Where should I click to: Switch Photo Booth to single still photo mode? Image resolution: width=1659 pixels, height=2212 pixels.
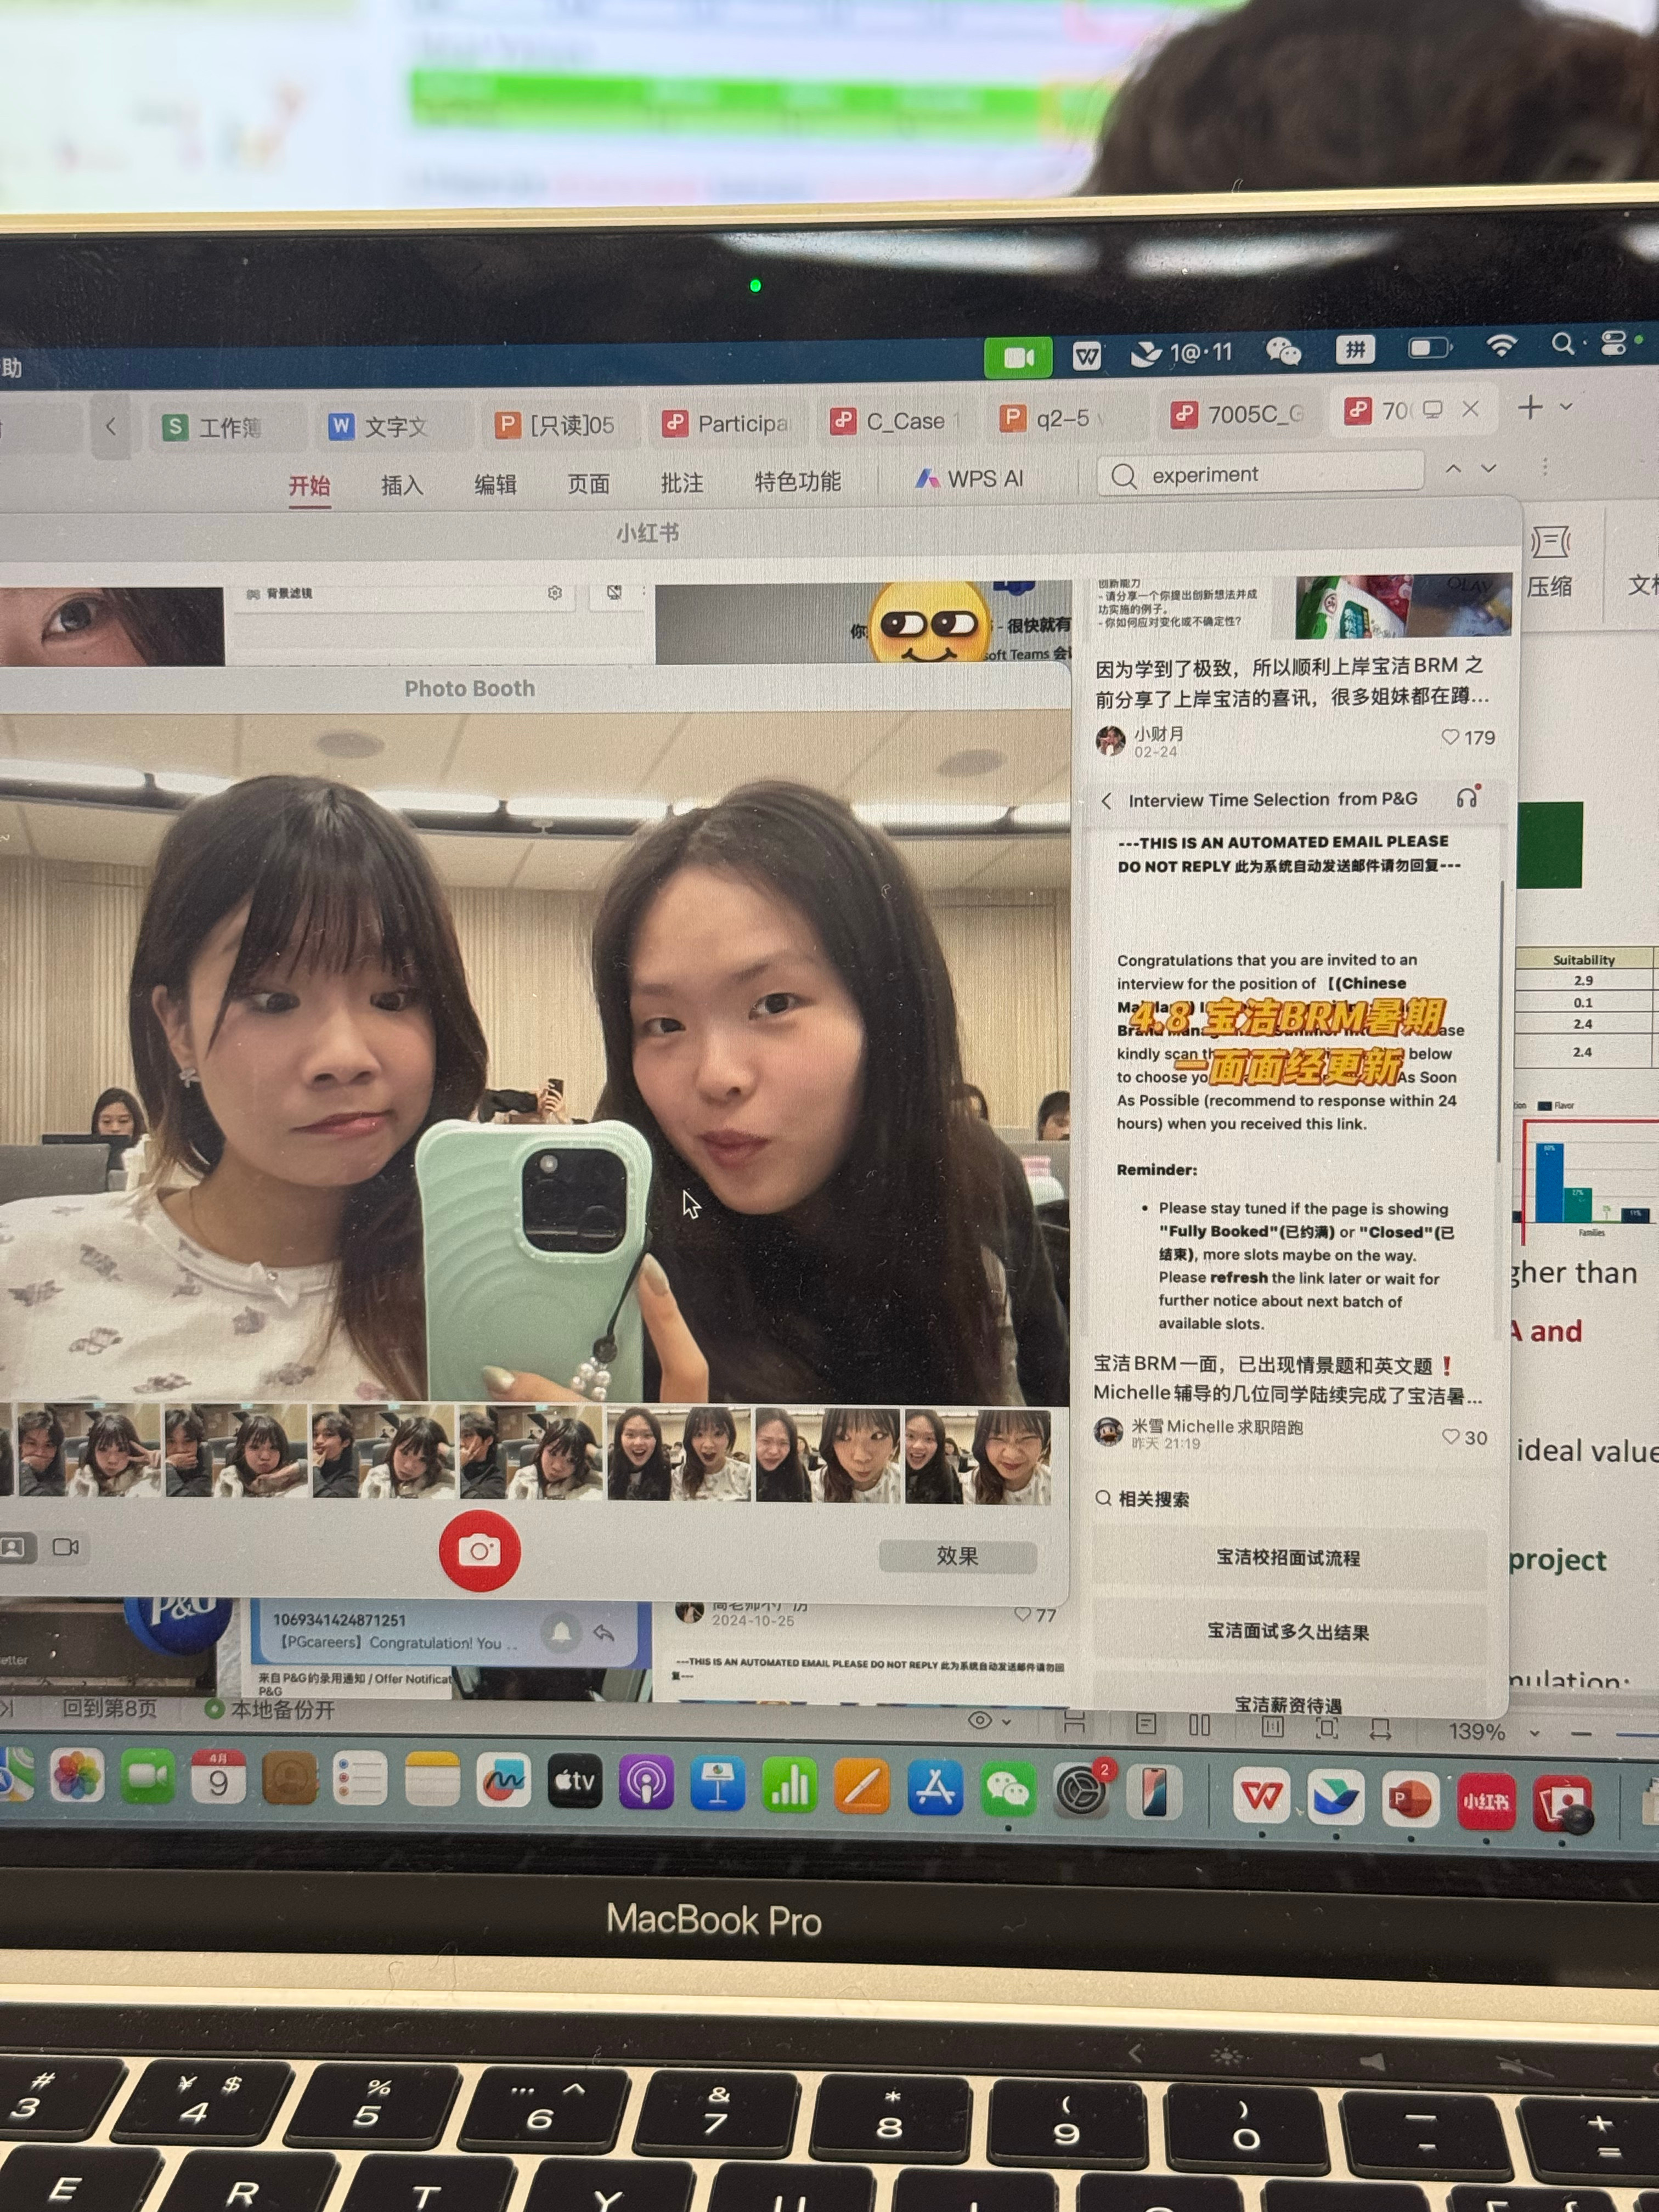pos(13,1547)
